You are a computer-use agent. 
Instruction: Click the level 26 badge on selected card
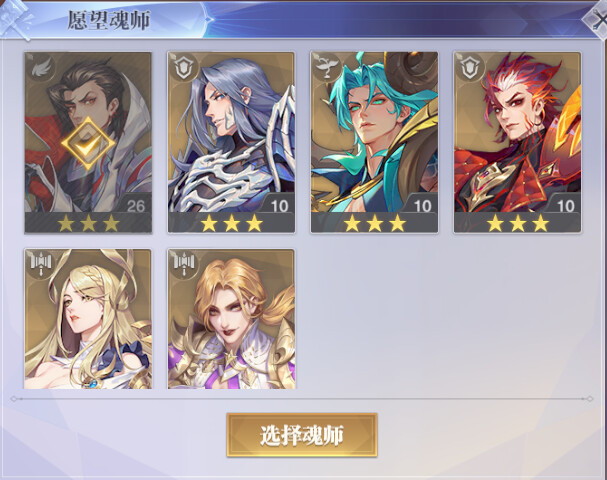(x=135, y=205)
